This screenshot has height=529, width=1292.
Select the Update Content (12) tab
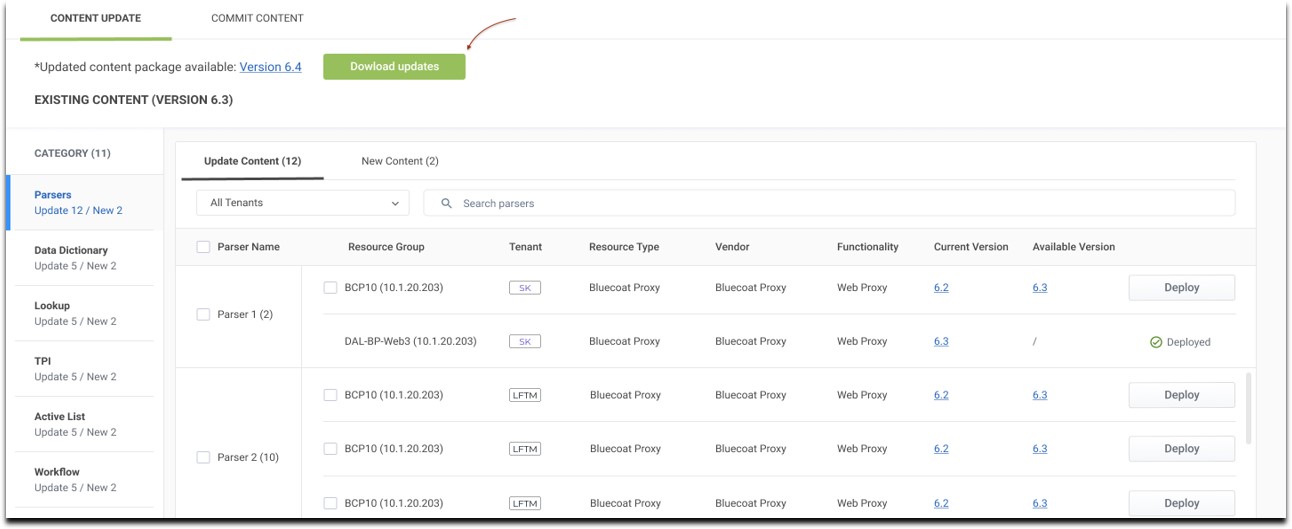point(252,161)
